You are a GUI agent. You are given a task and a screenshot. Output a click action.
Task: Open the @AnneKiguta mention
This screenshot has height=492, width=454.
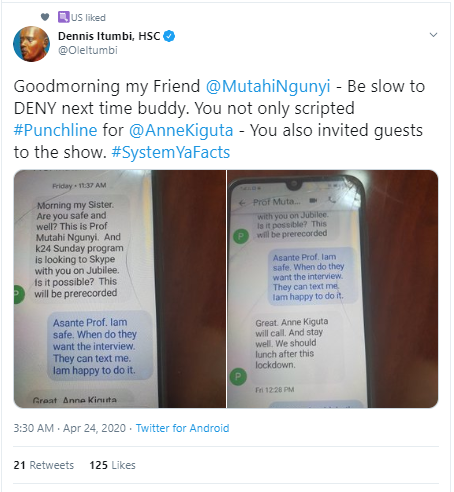point(181,130)
